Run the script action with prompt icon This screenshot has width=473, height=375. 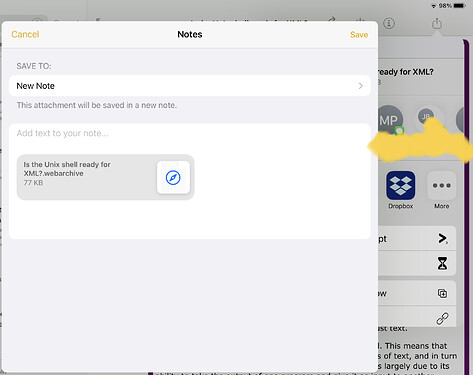pyautogui.click(x=442, y=238)
